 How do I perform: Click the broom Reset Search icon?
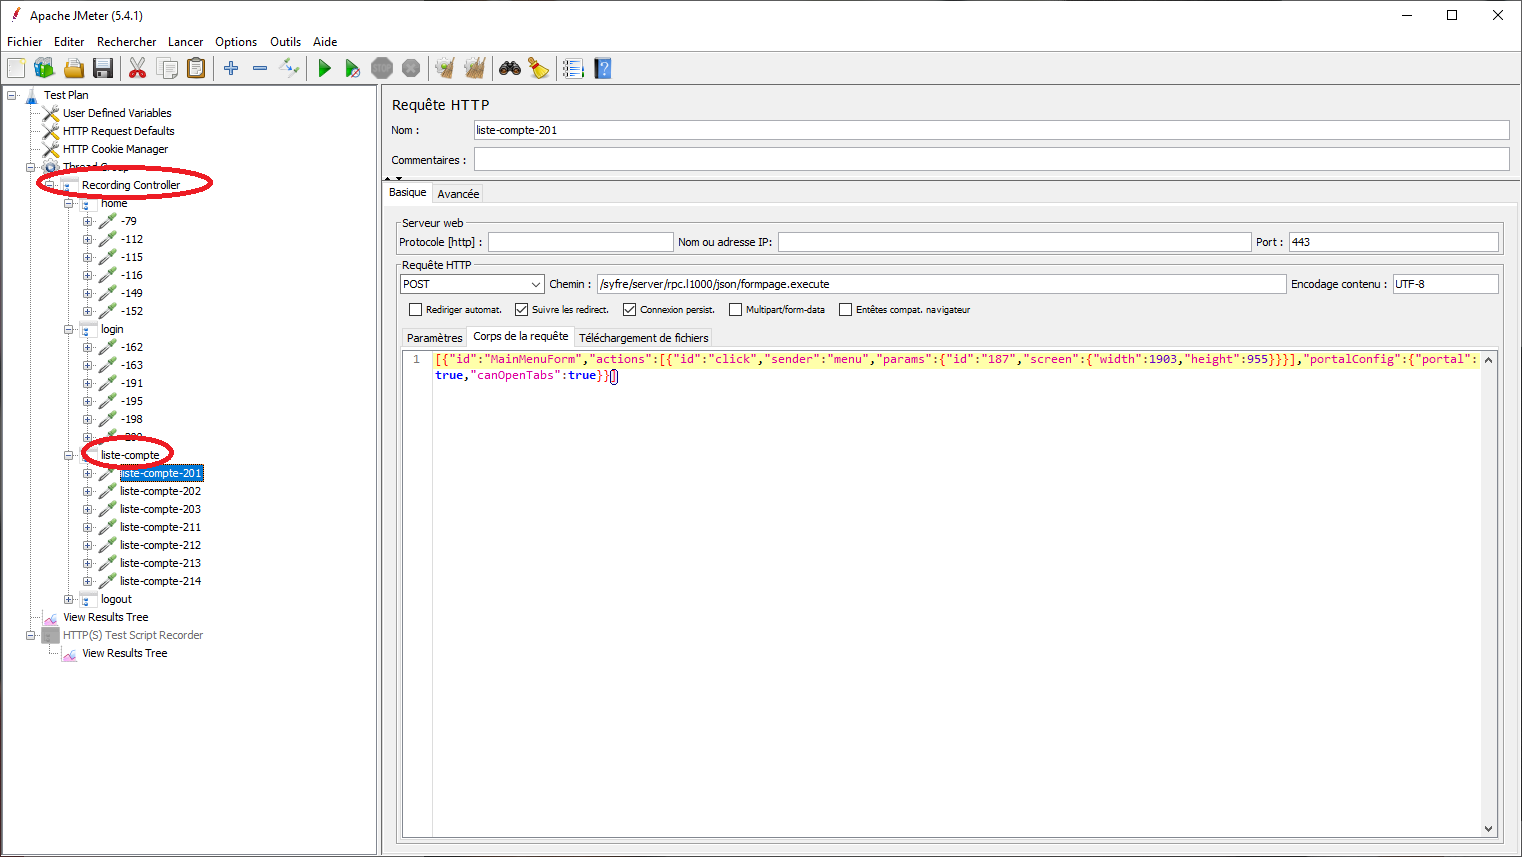(x=539, y=68)
